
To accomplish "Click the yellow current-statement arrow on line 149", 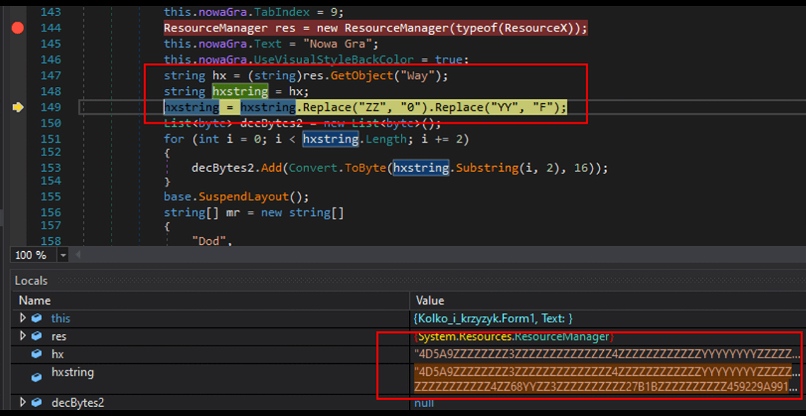I will coord(17,107).
